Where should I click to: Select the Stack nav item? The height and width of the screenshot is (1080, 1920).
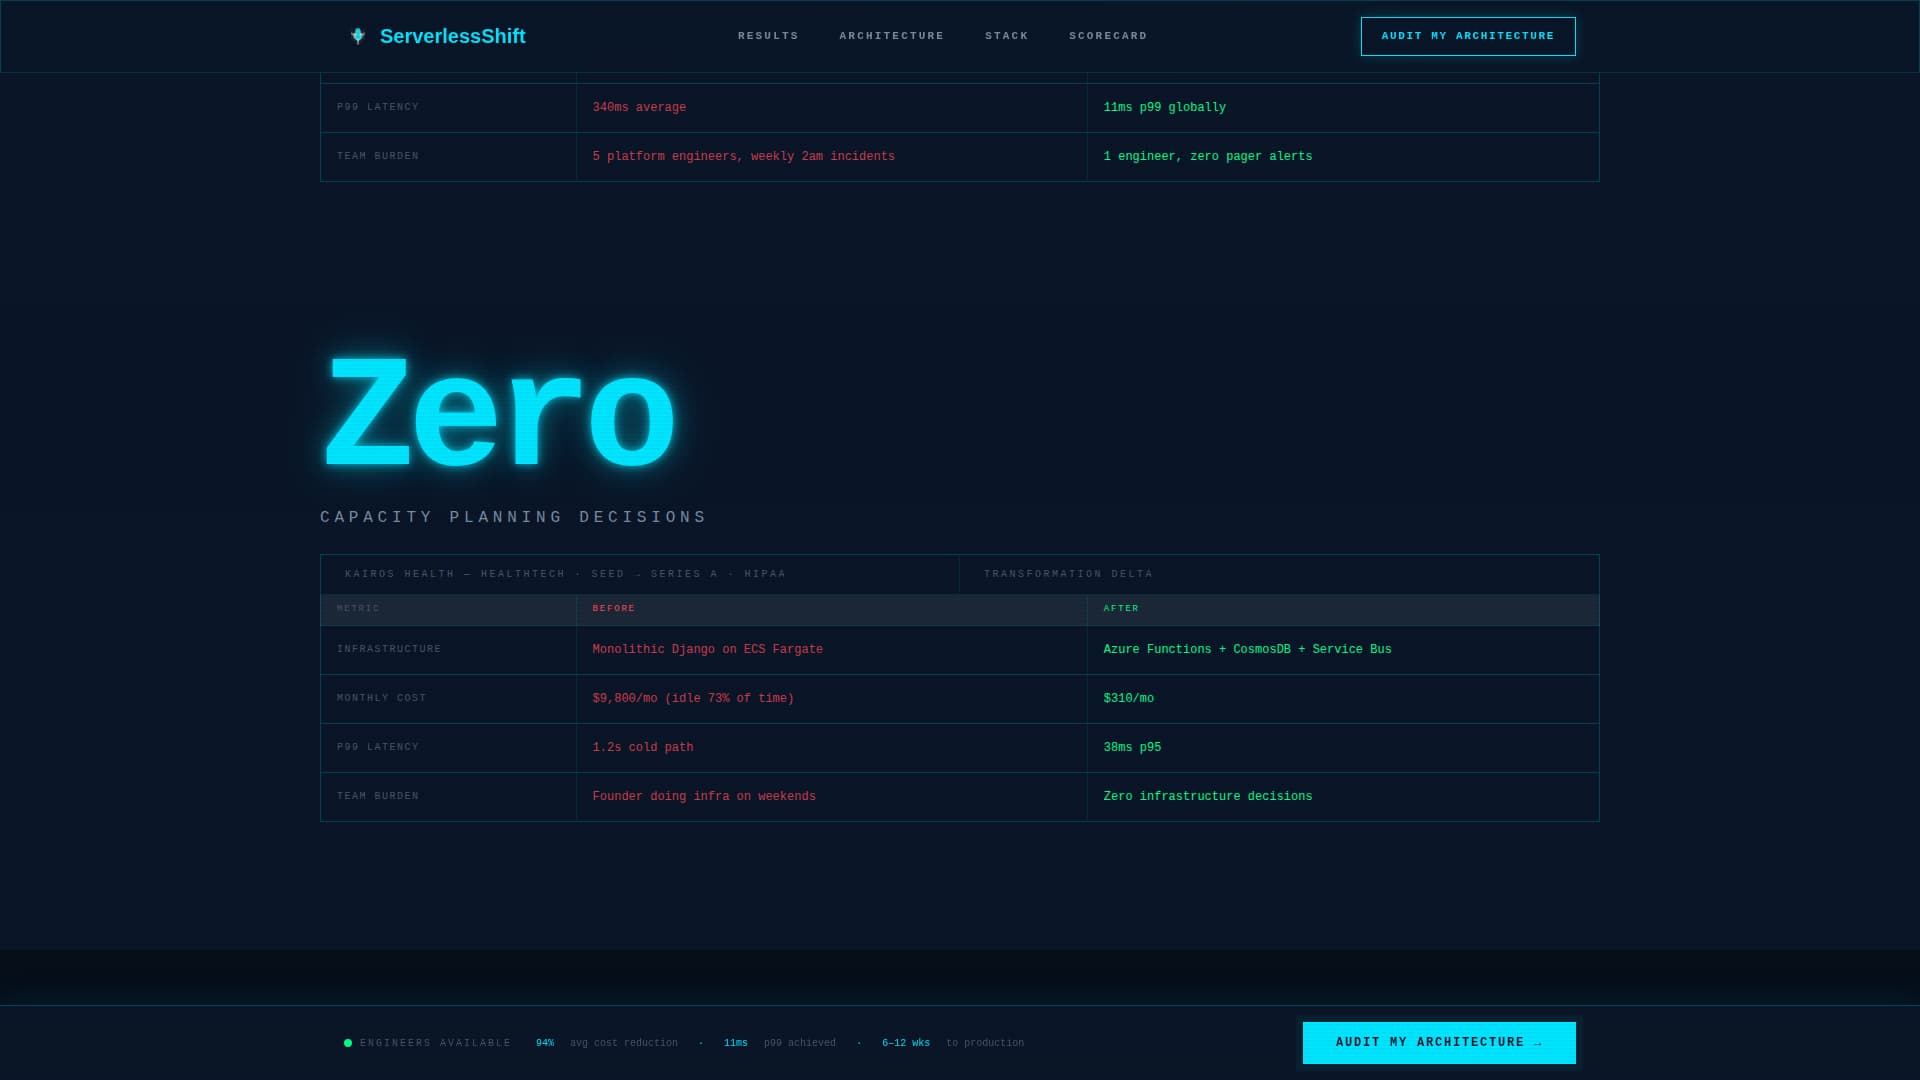pos(1007,36)
